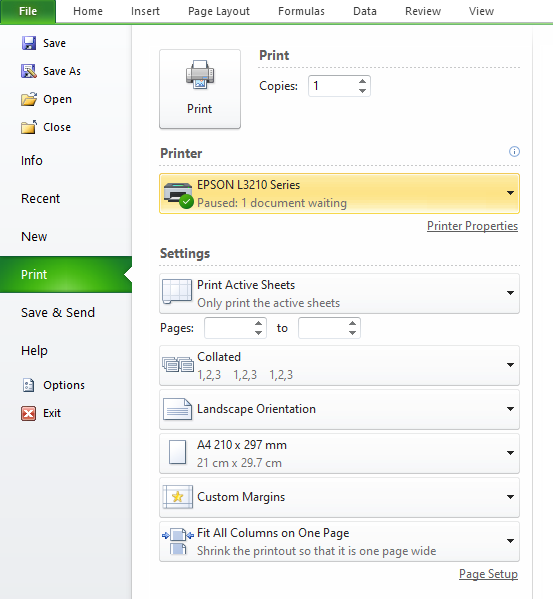Click the Save As icon
Image resolution: width=553 pixels, height=599 pixels.
[29, 71]
